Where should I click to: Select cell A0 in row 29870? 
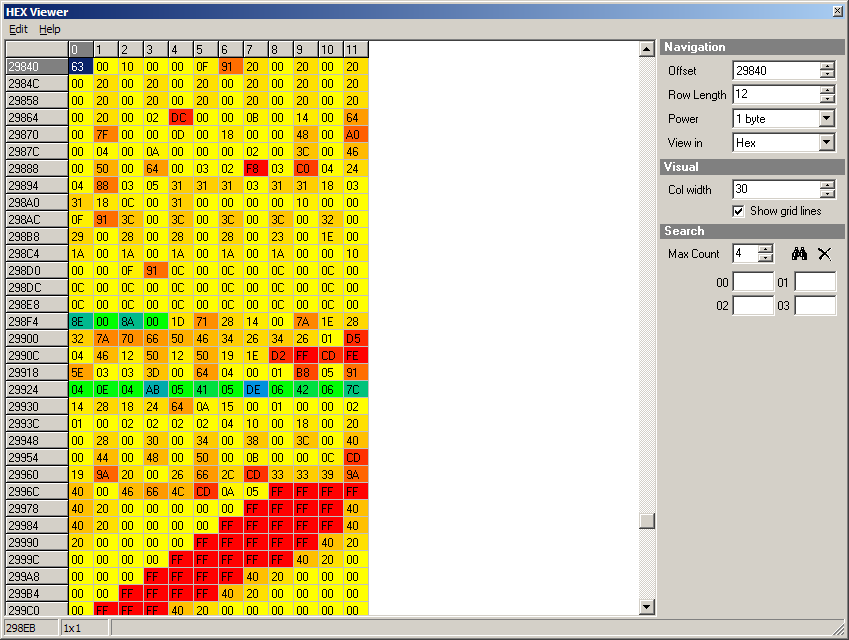coord(356,134)
